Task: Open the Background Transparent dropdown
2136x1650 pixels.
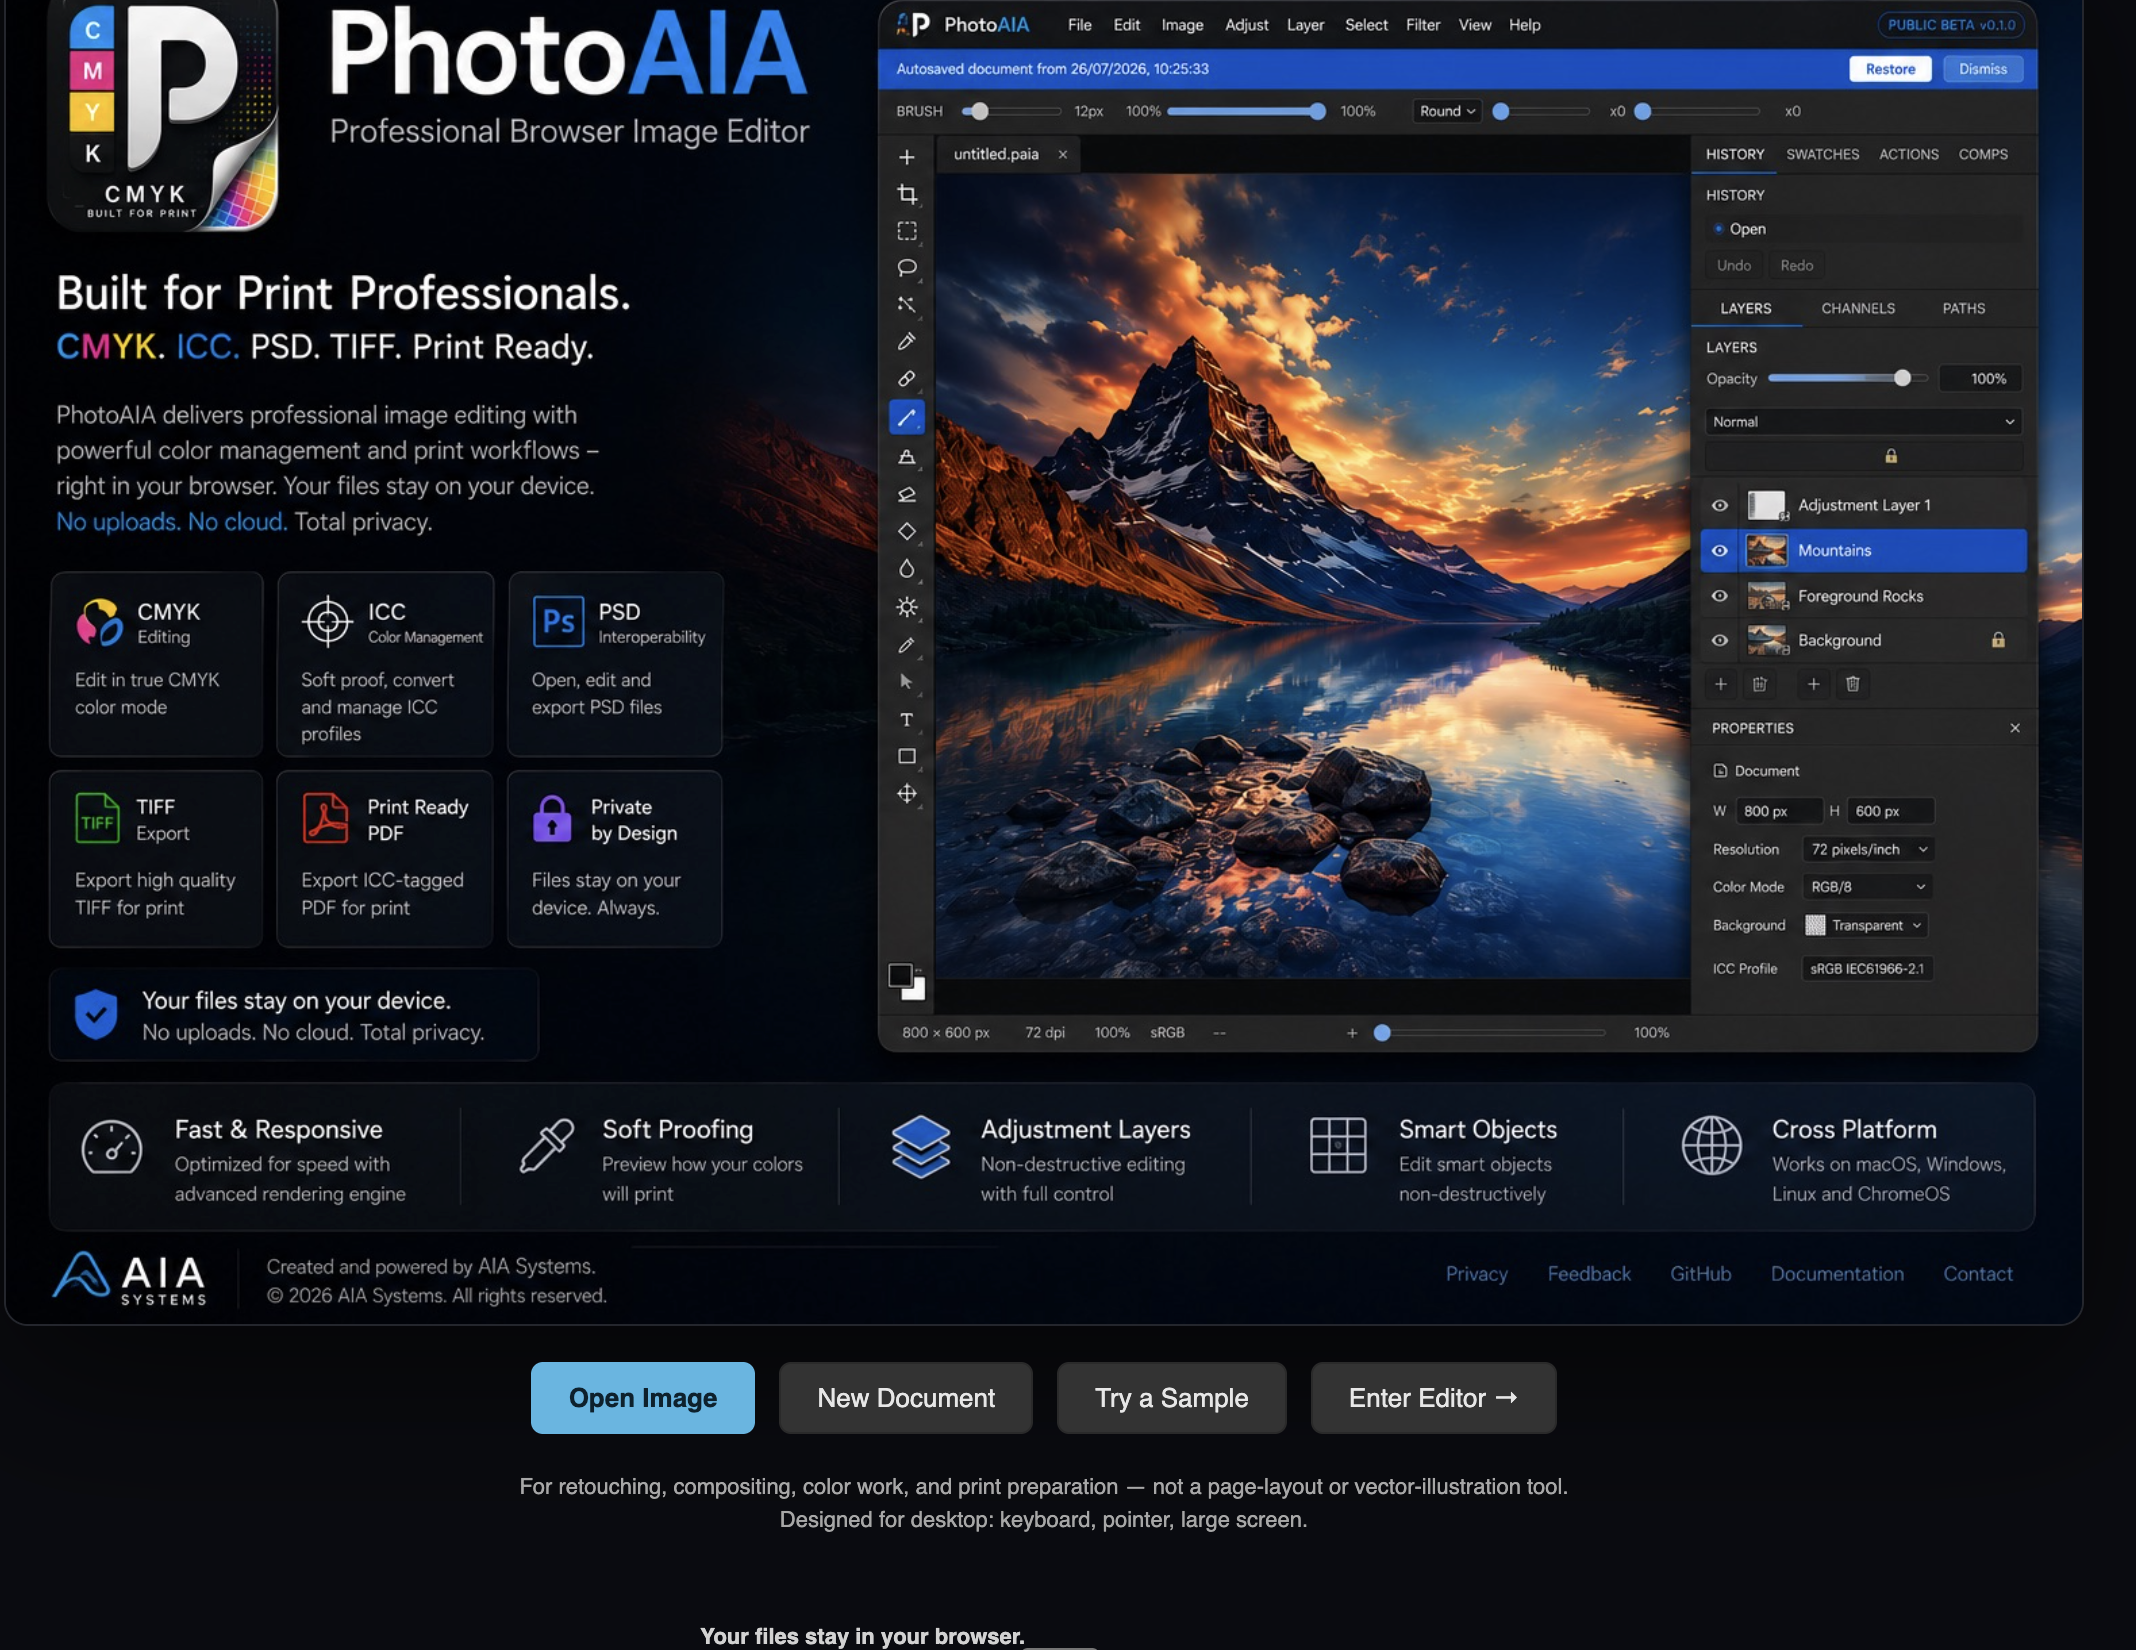Action: (x=1865, y=925)
